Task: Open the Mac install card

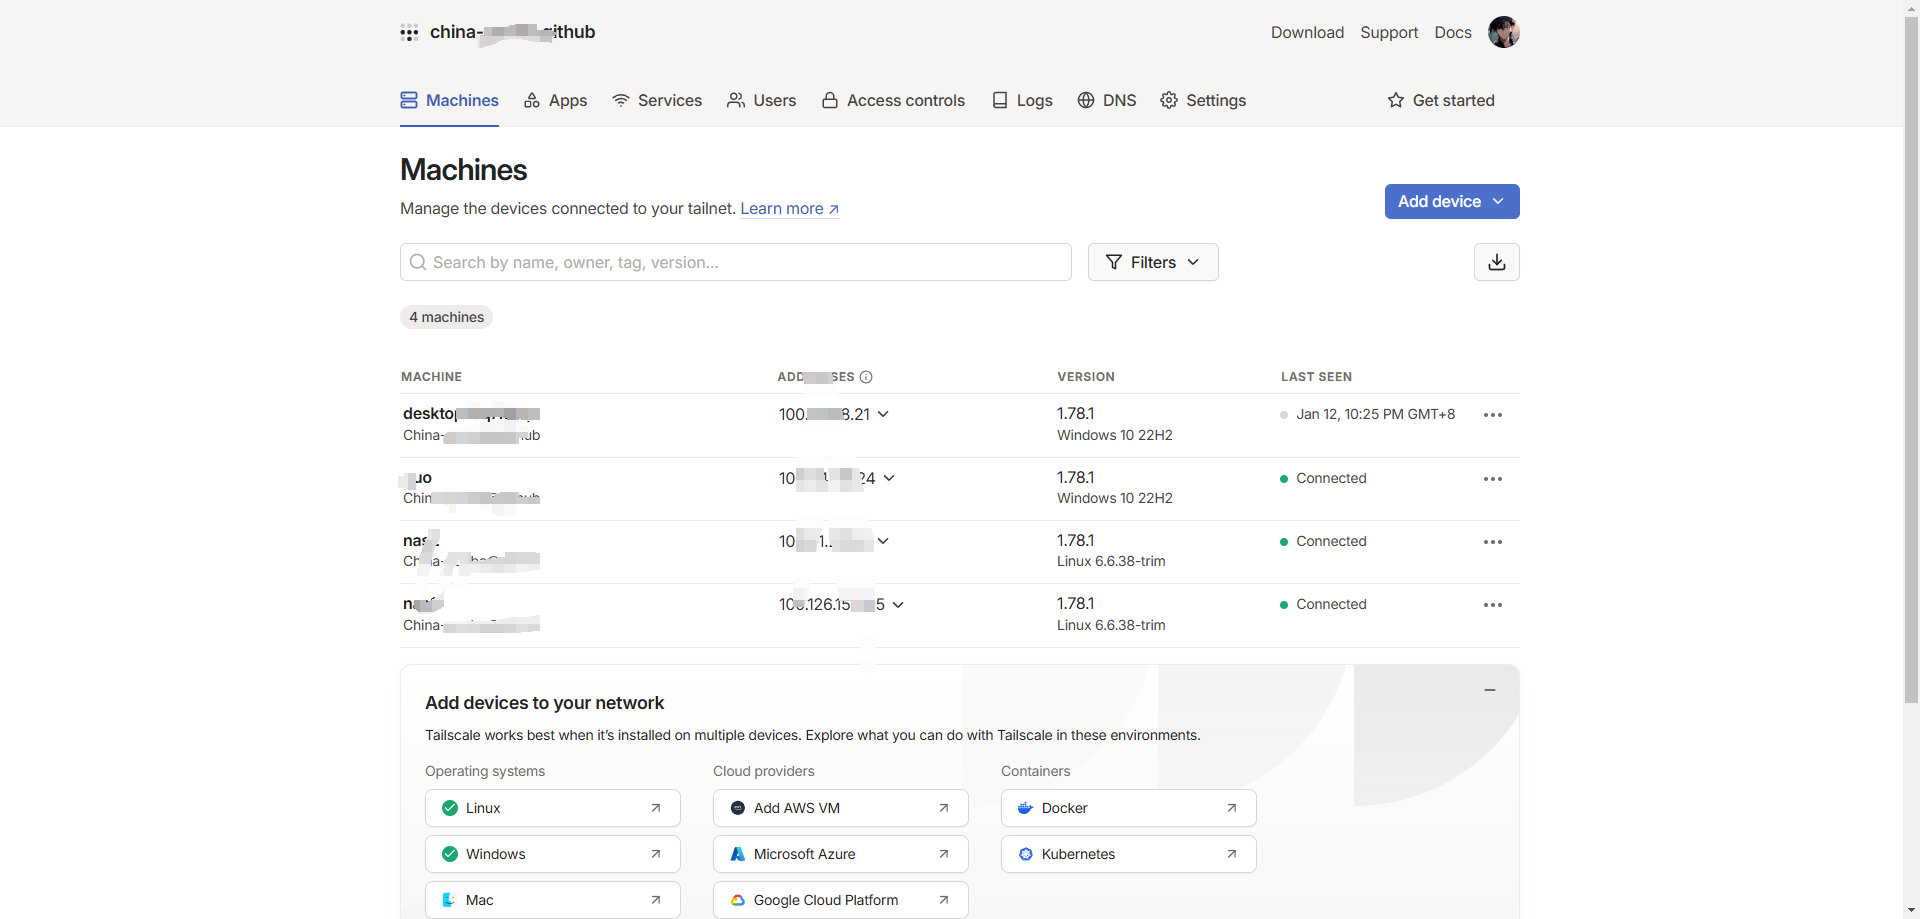Action: [x=553, y=900]
